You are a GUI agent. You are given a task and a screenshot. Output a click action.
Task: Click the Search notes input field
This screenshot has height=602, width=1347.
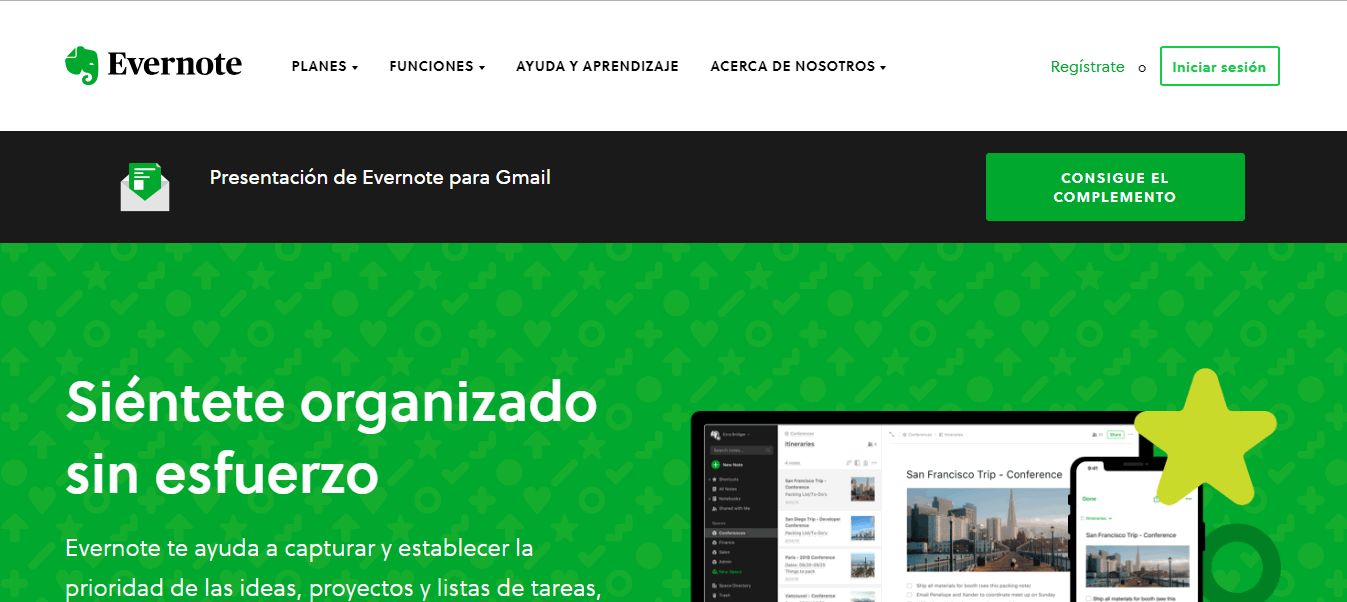[x=737, y=450]
